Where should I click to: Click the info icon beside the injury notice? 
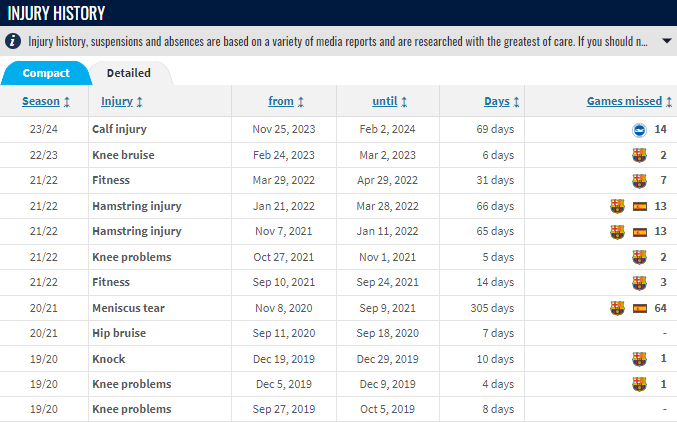[x=13, y=41]
